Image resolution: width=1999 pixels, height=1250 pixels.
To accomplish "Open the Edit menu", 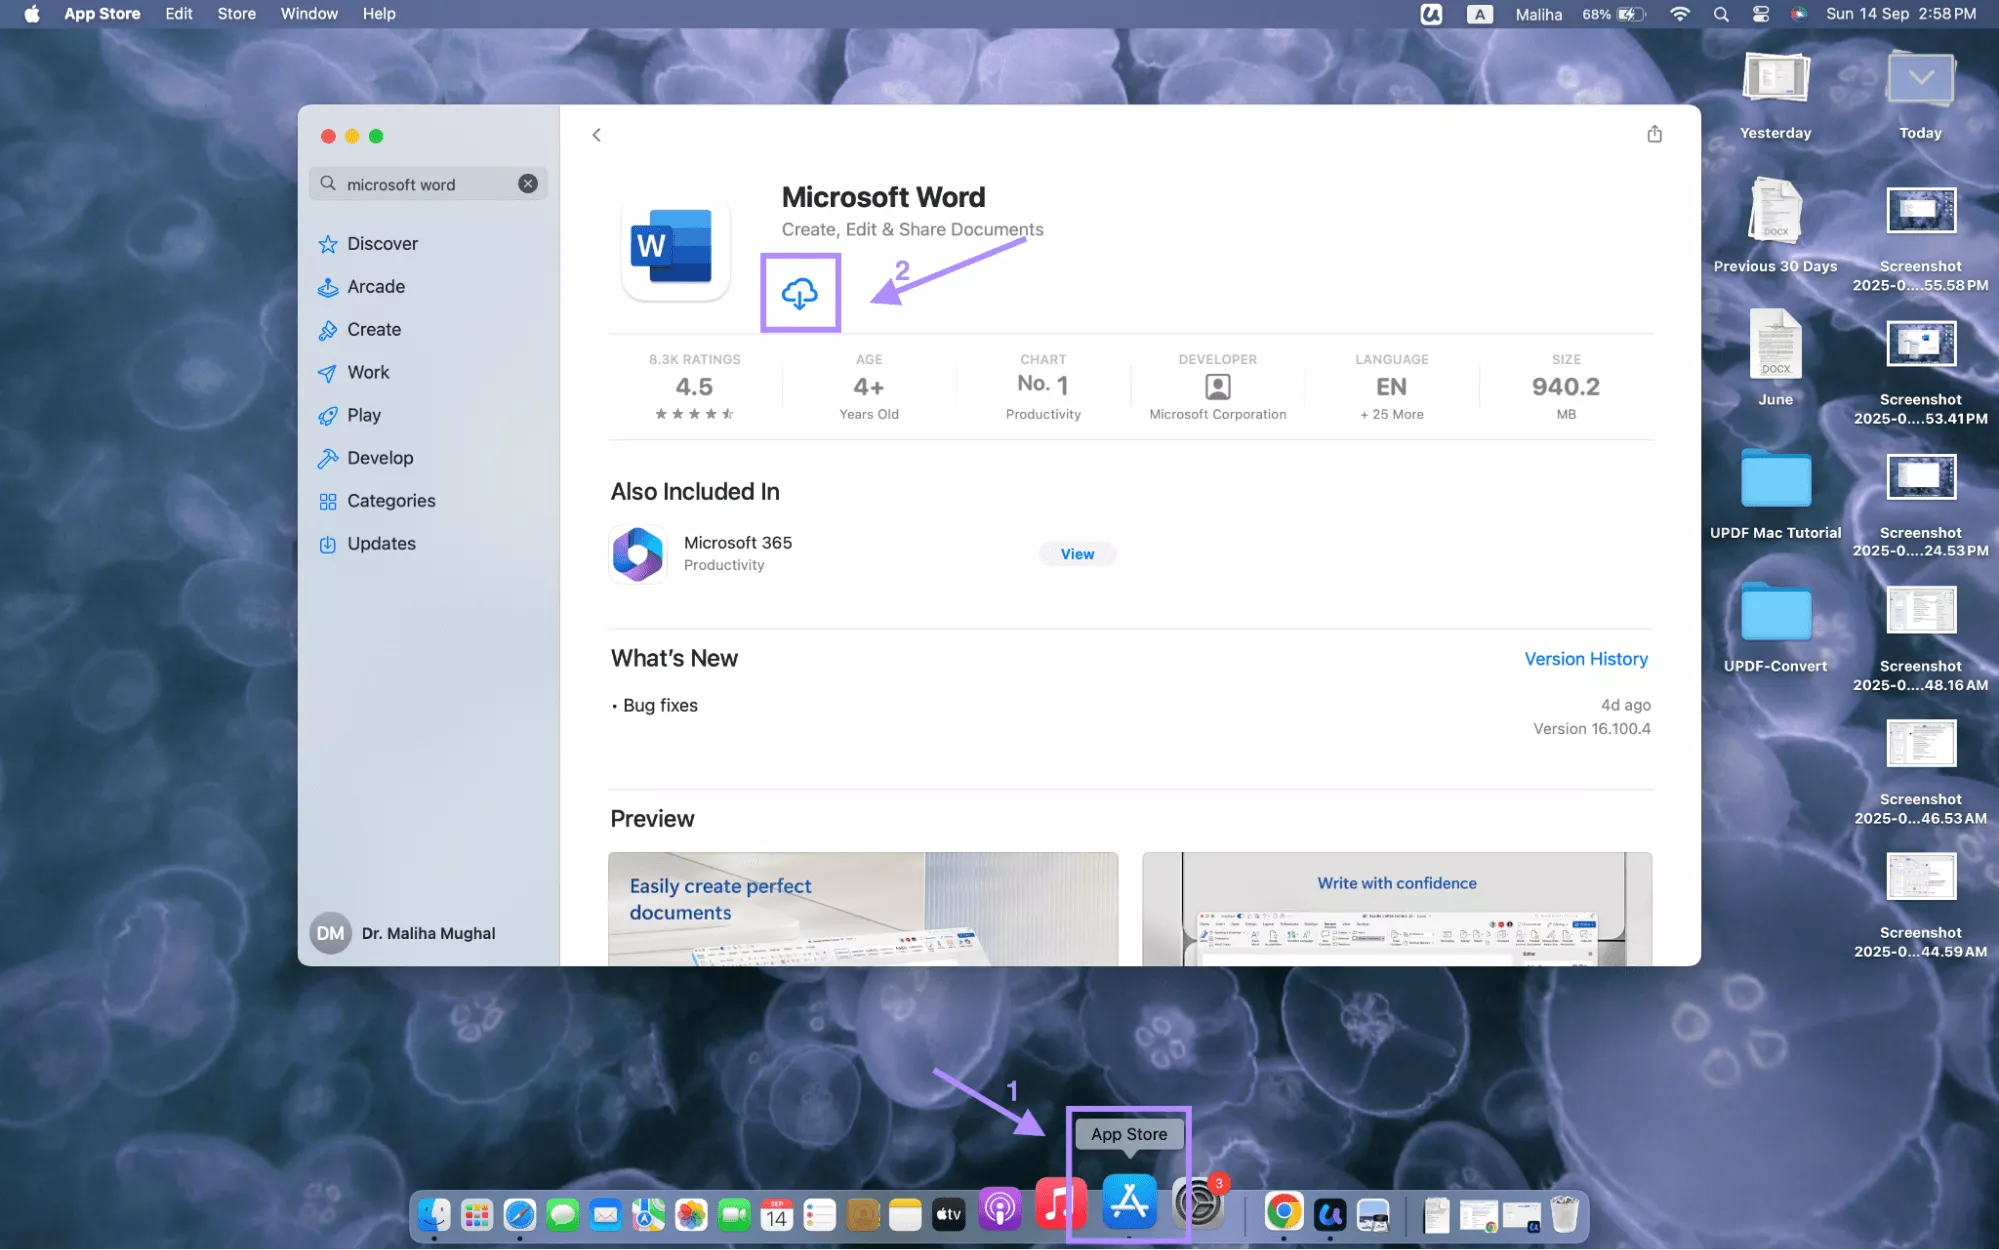I will (179, 14).
